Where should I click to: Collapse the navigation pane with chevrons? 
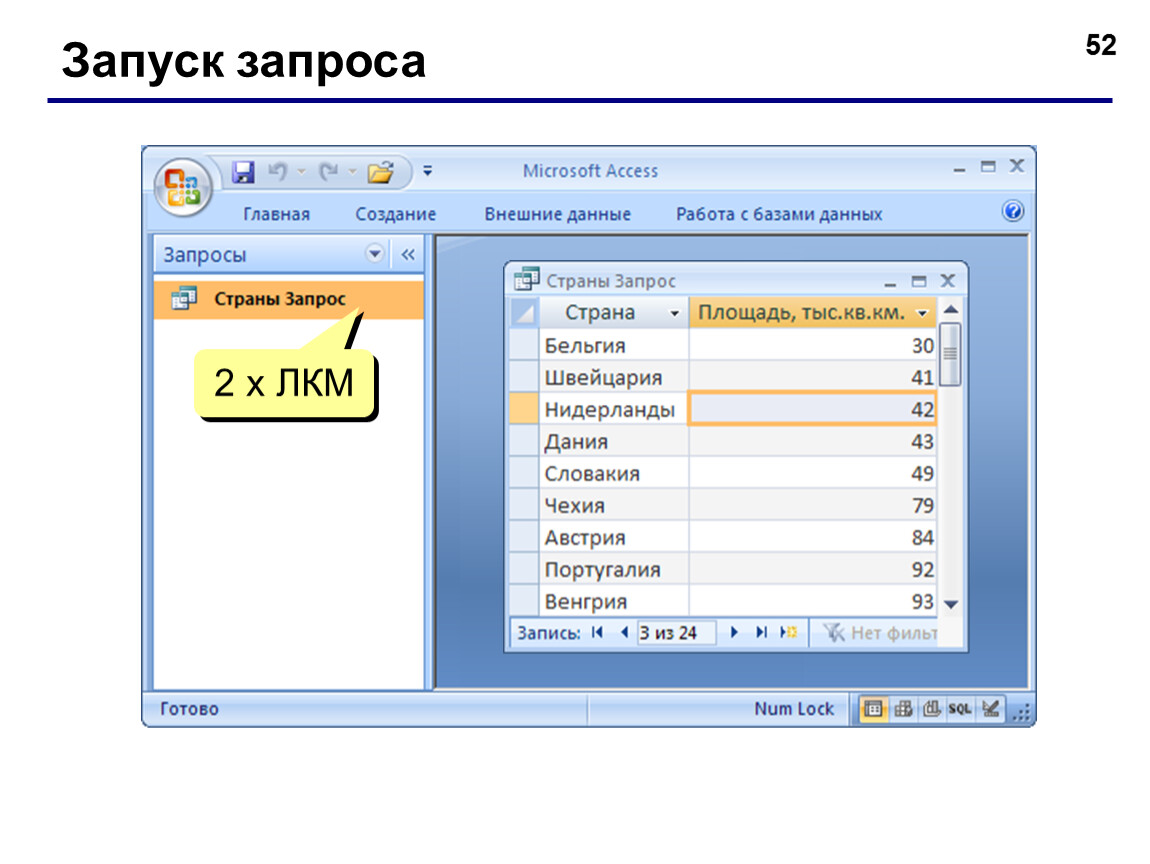coord(408,255)
